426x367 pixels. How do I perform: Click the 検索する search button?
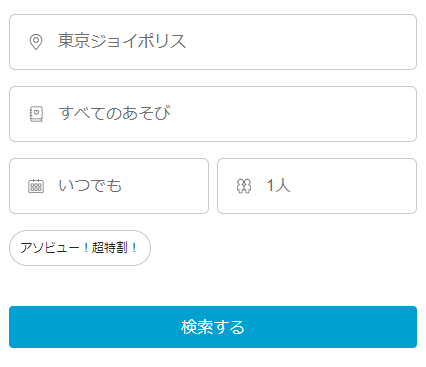coord(213,327)
